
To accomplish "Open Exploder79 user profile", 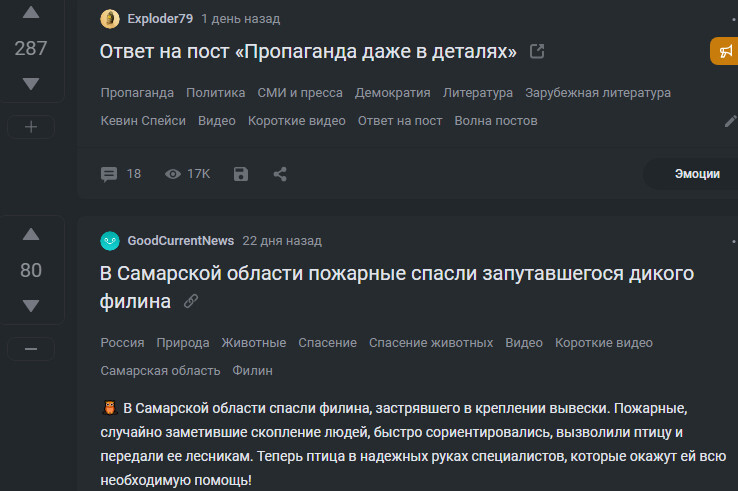I will [160, 19].
